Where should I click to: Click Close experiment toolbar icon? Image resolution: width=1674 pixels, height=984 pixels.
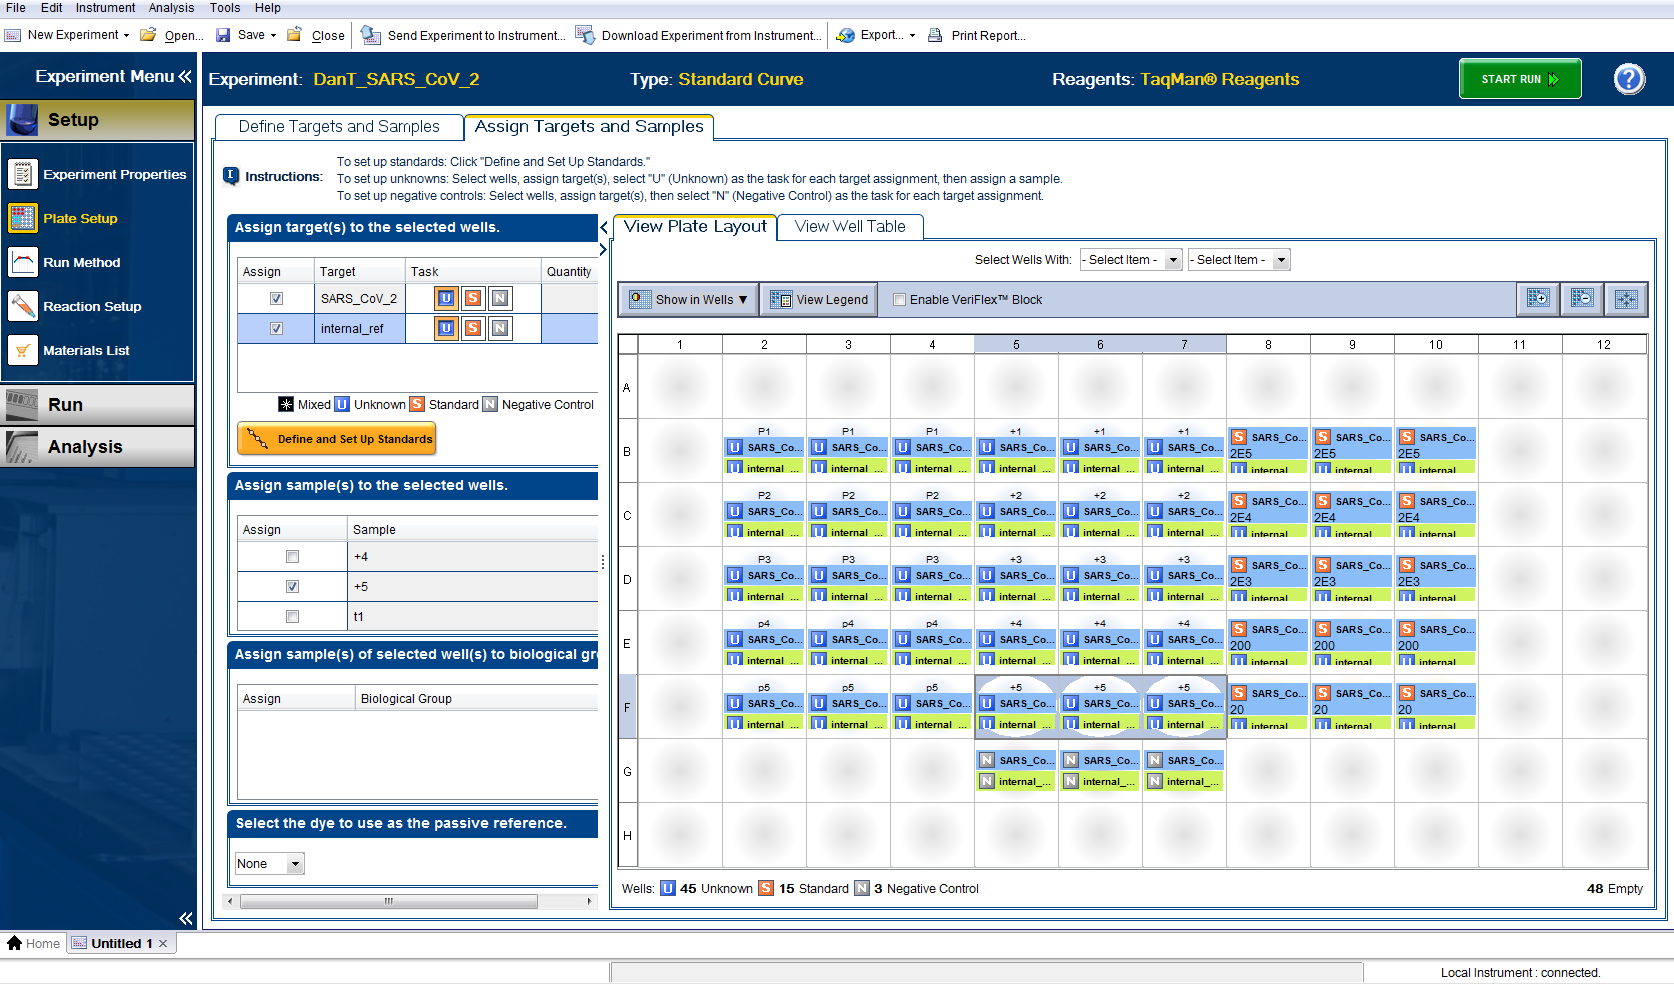(x=294, y=35)
